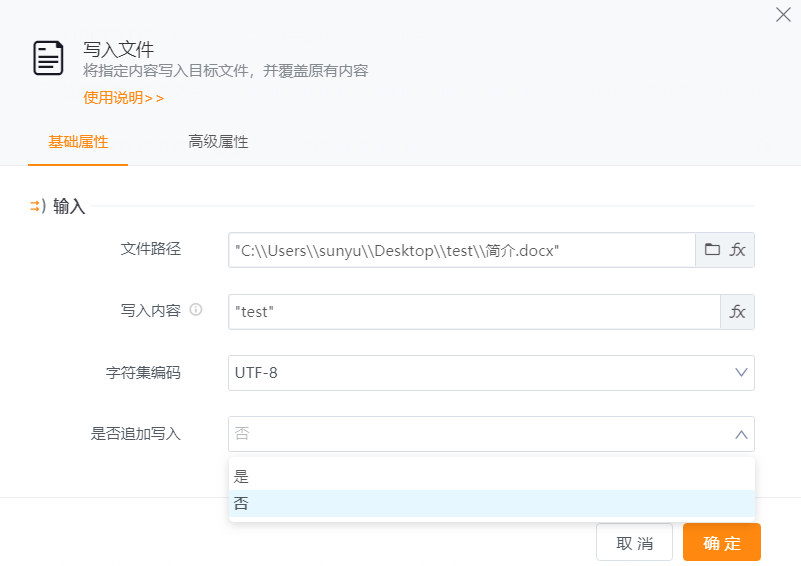Image resolution: width=801 pixels, height=566 pixels.
Task: Click inside the 文件路径 text field
Action: pyautogui.click(x=460, y=250)
